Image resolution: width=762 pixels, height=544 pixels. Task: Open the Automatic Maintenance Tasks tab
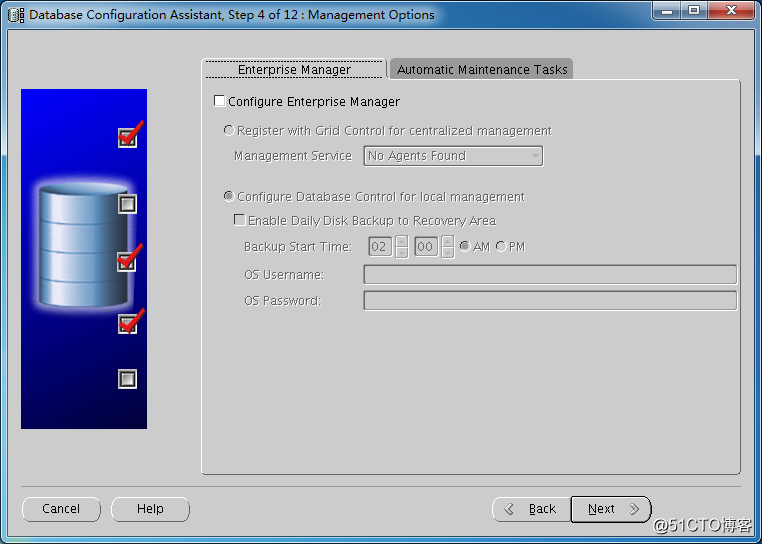[x=482, y=70]
